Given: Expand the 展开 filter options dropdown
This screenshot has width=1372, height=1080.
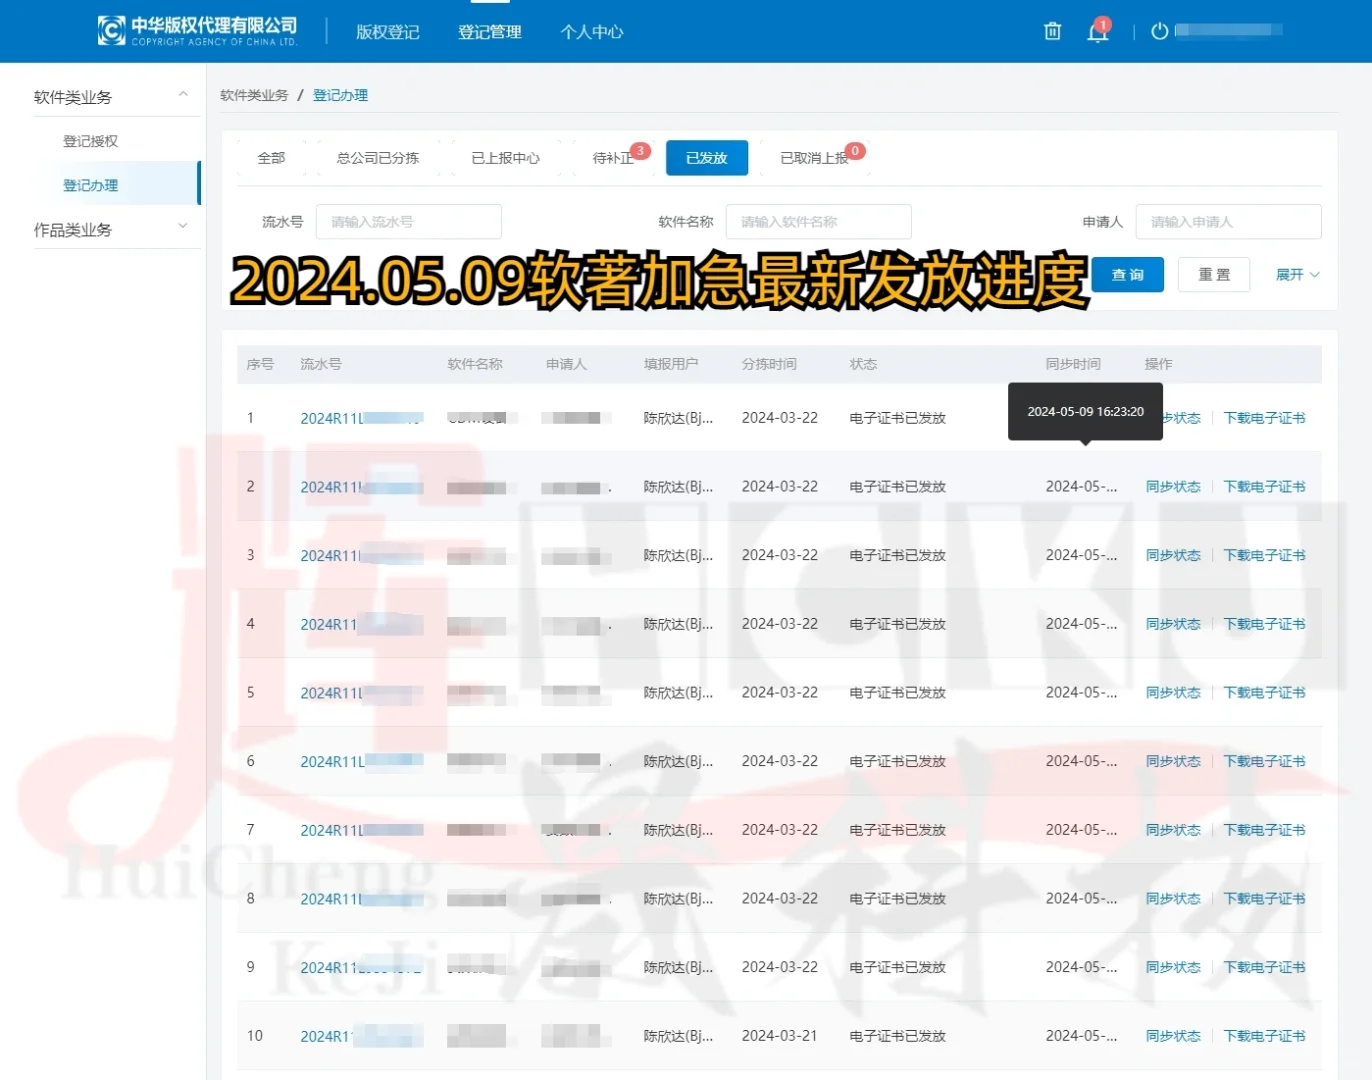Looking at the screenshot, I should [x=1296, y=274].
